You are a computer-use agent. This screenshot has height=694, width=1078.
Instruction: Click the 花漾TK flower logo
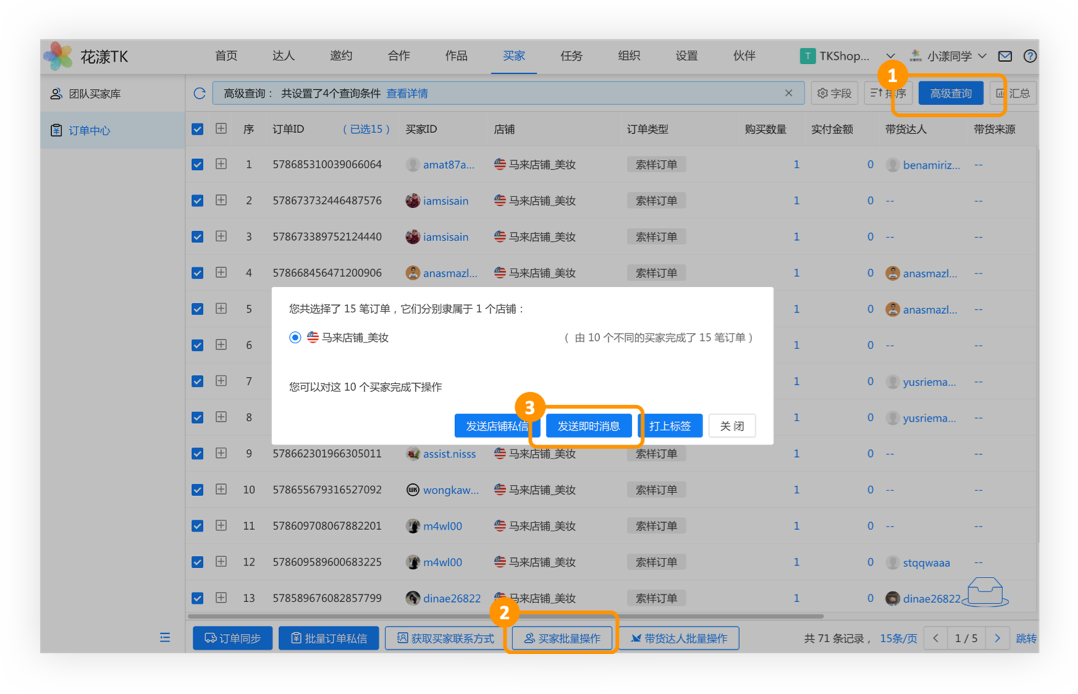pyautogui.click(x=59, y=56)
